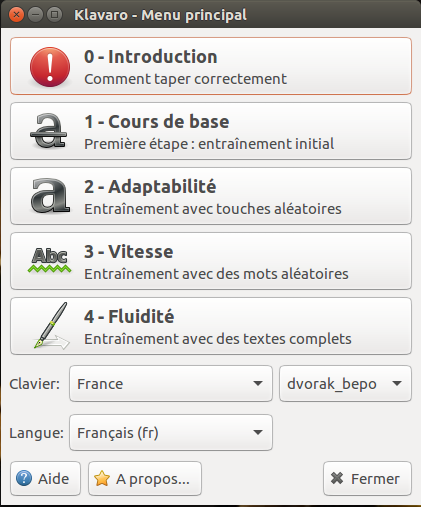
Task: Click the blue question mark Aide icon
Action: (x=24, y=478)
